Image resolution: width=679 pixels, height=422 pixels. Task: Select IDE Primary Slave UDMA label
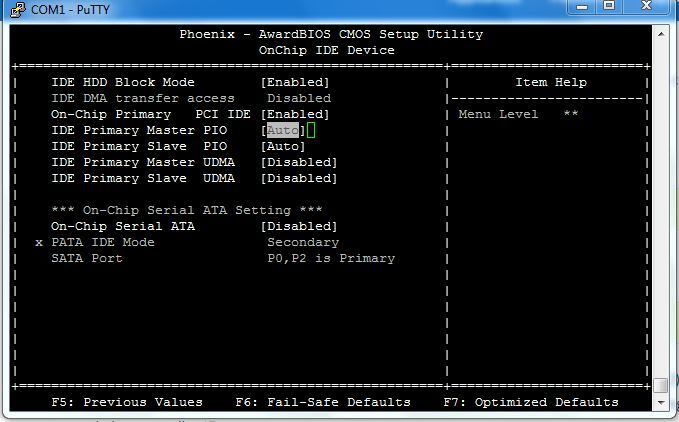[x=143, y=178]
